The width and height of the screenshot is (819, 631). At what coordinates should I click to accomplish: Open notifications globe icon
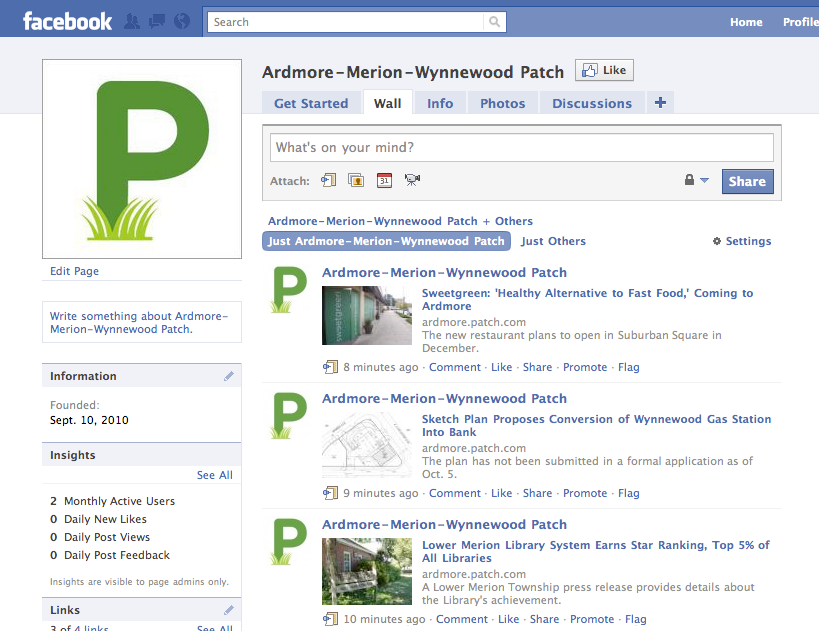(182, 21)
